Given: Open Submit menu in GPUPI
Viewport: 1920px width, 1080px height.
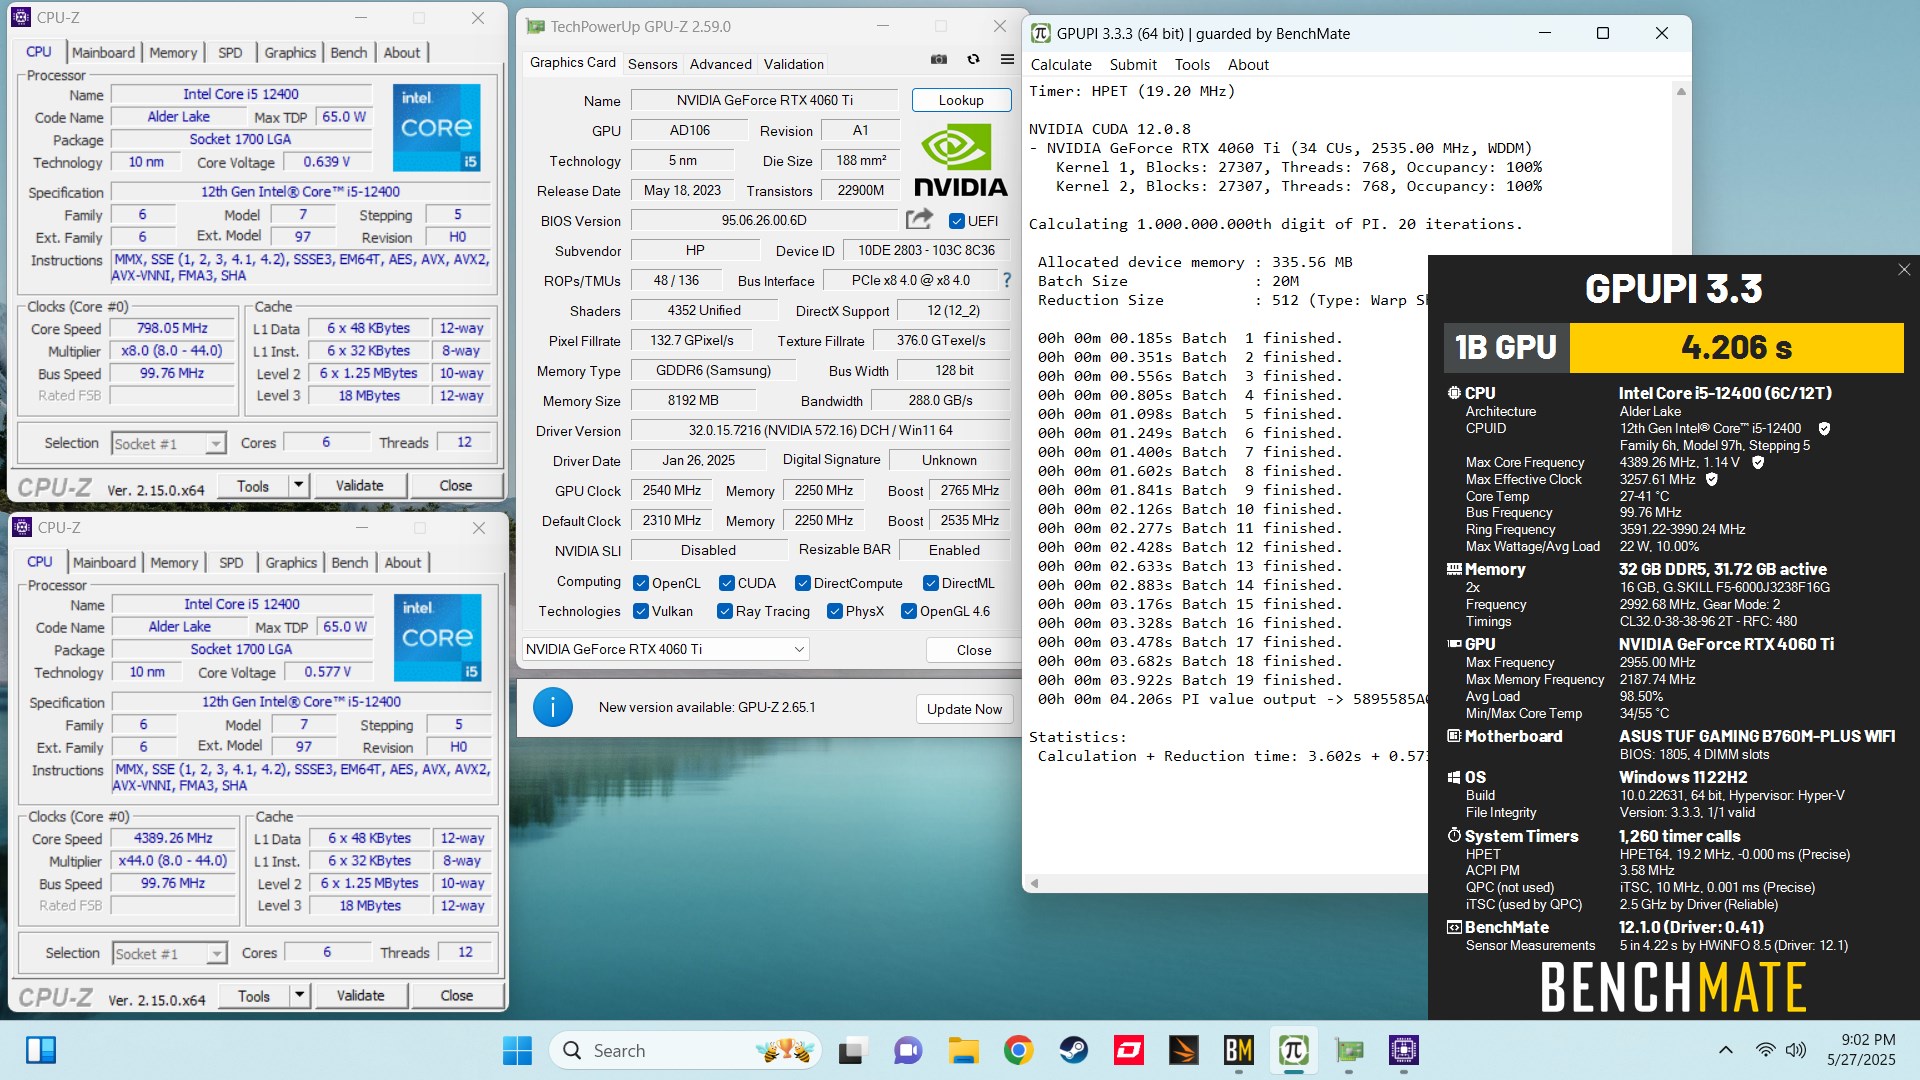Looking at the screenshot, I should (1133, 64).
